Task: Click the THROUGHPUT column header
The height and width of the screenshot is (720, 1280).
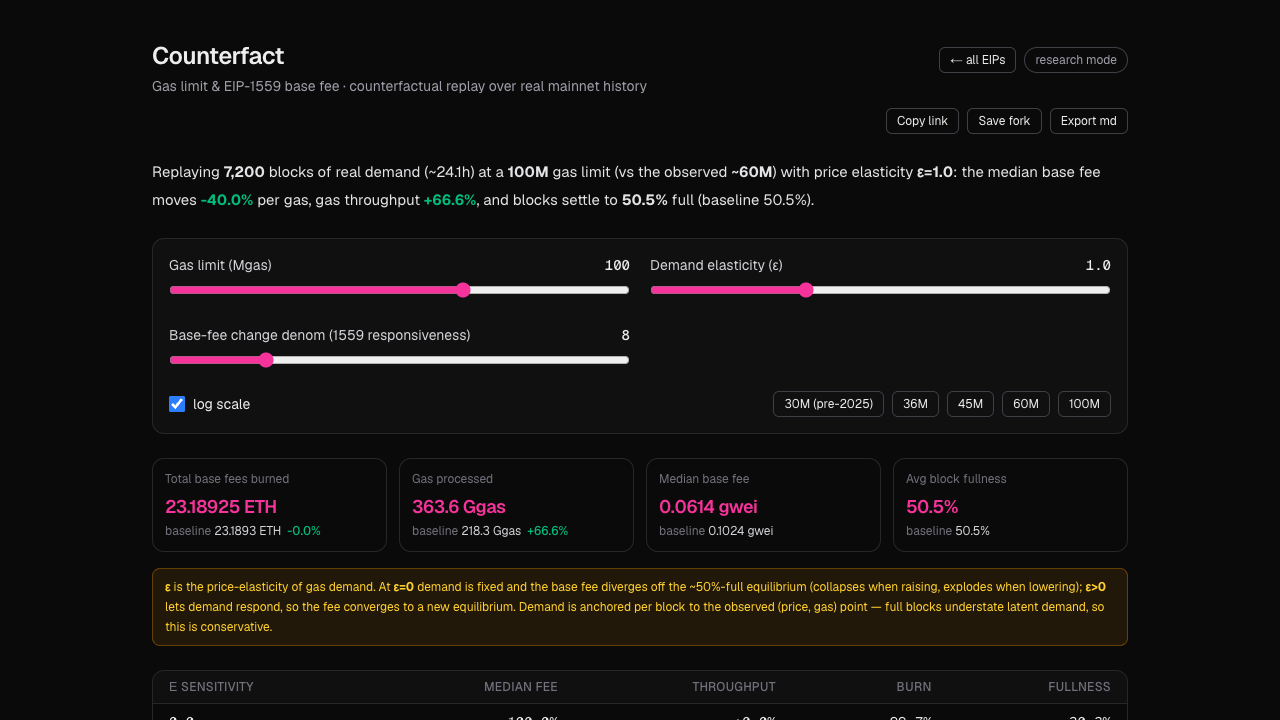Action: point(734,687)
